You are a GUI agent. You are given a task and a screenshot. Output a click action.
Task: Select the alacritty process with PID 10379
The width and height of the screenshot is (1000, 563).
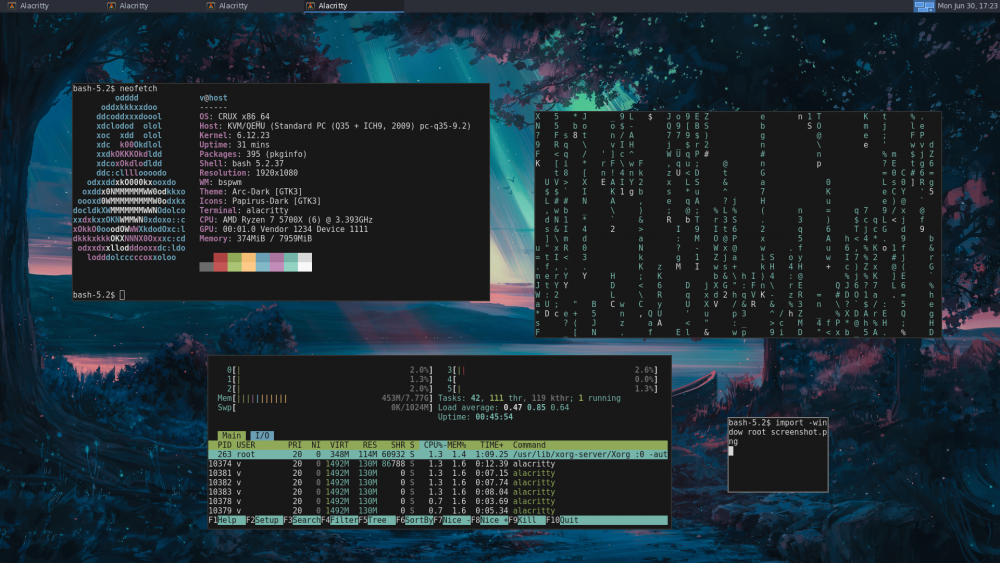coord(438,511)
